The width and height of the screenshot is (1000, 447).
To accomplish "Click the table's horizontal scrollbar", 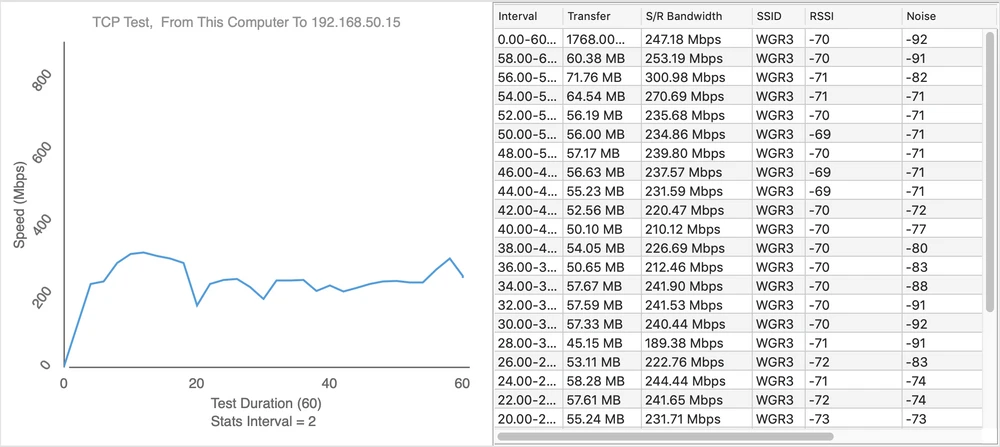I will (x=665, y=437).
